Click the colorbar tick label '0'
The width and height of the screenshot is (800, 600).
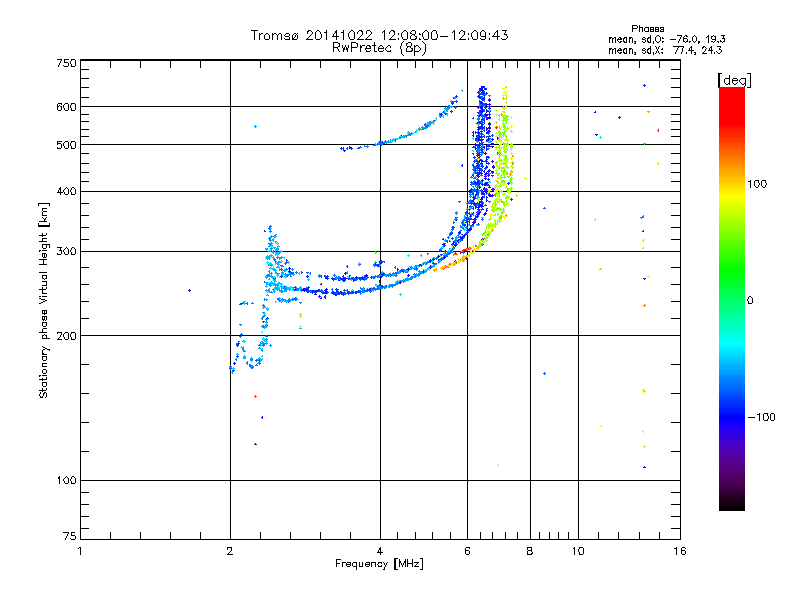750,301
